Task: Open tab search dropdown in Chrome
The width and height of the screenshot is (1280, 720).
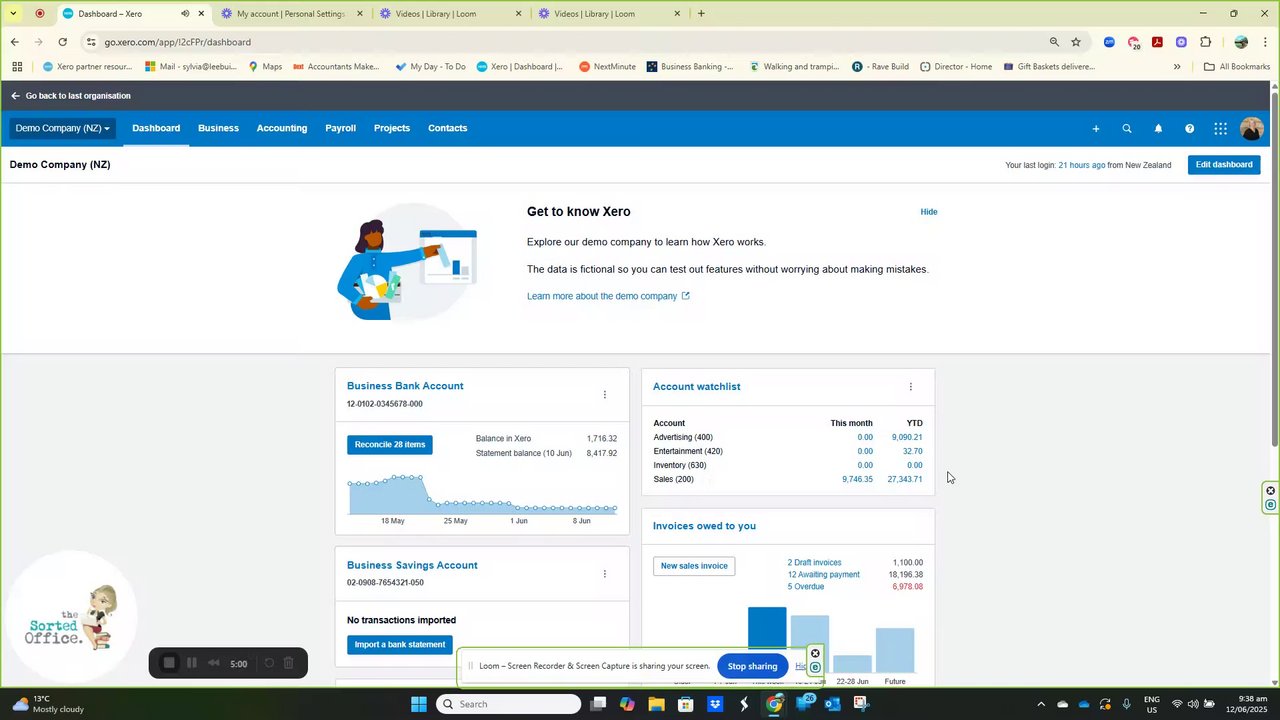Action: click(13, 14)
